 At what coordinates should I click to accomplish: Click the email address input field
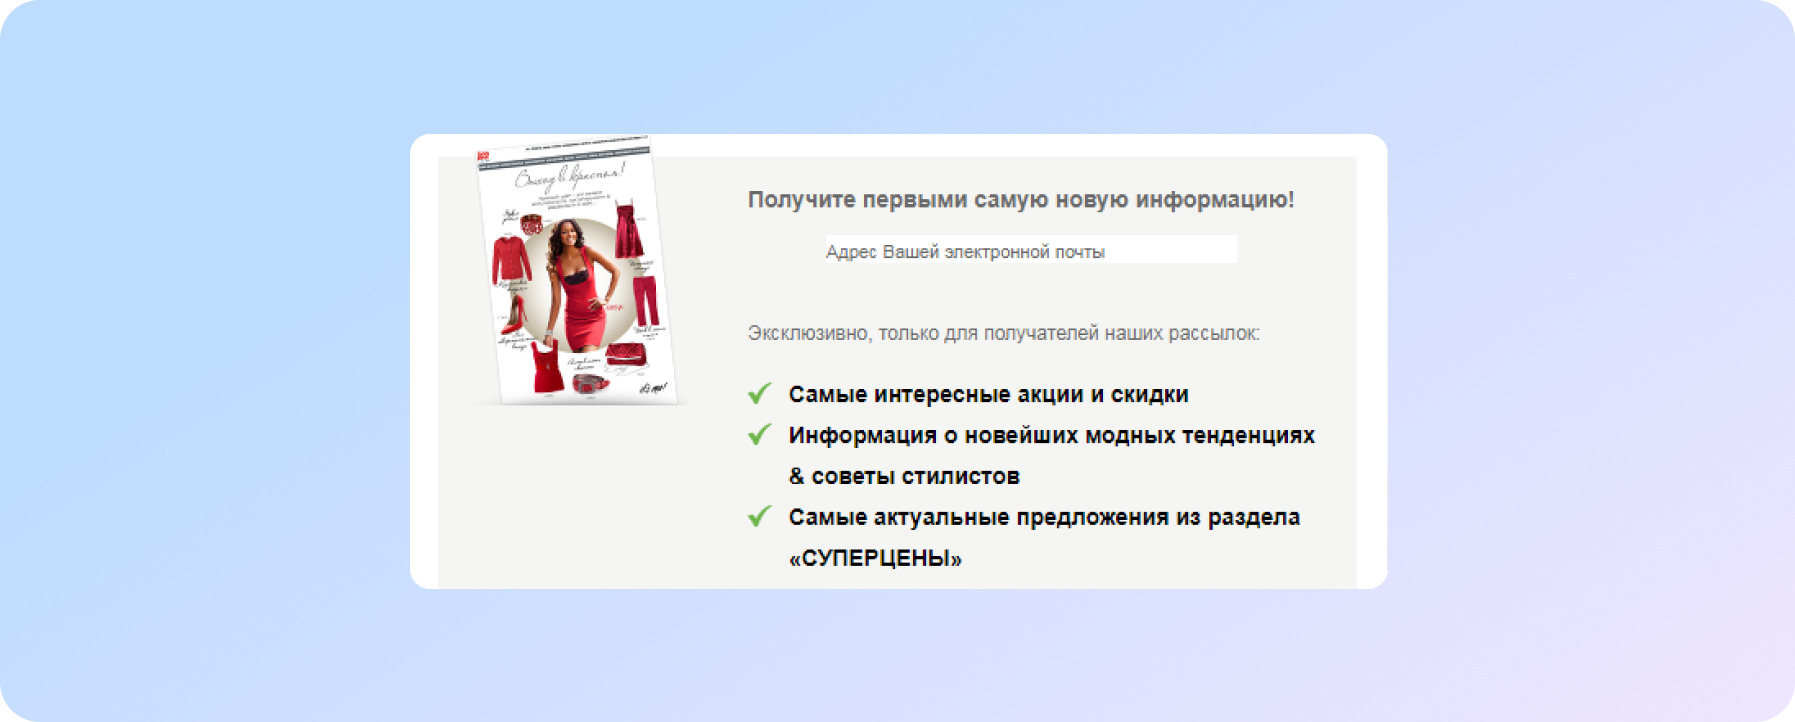coord(1031,250)
